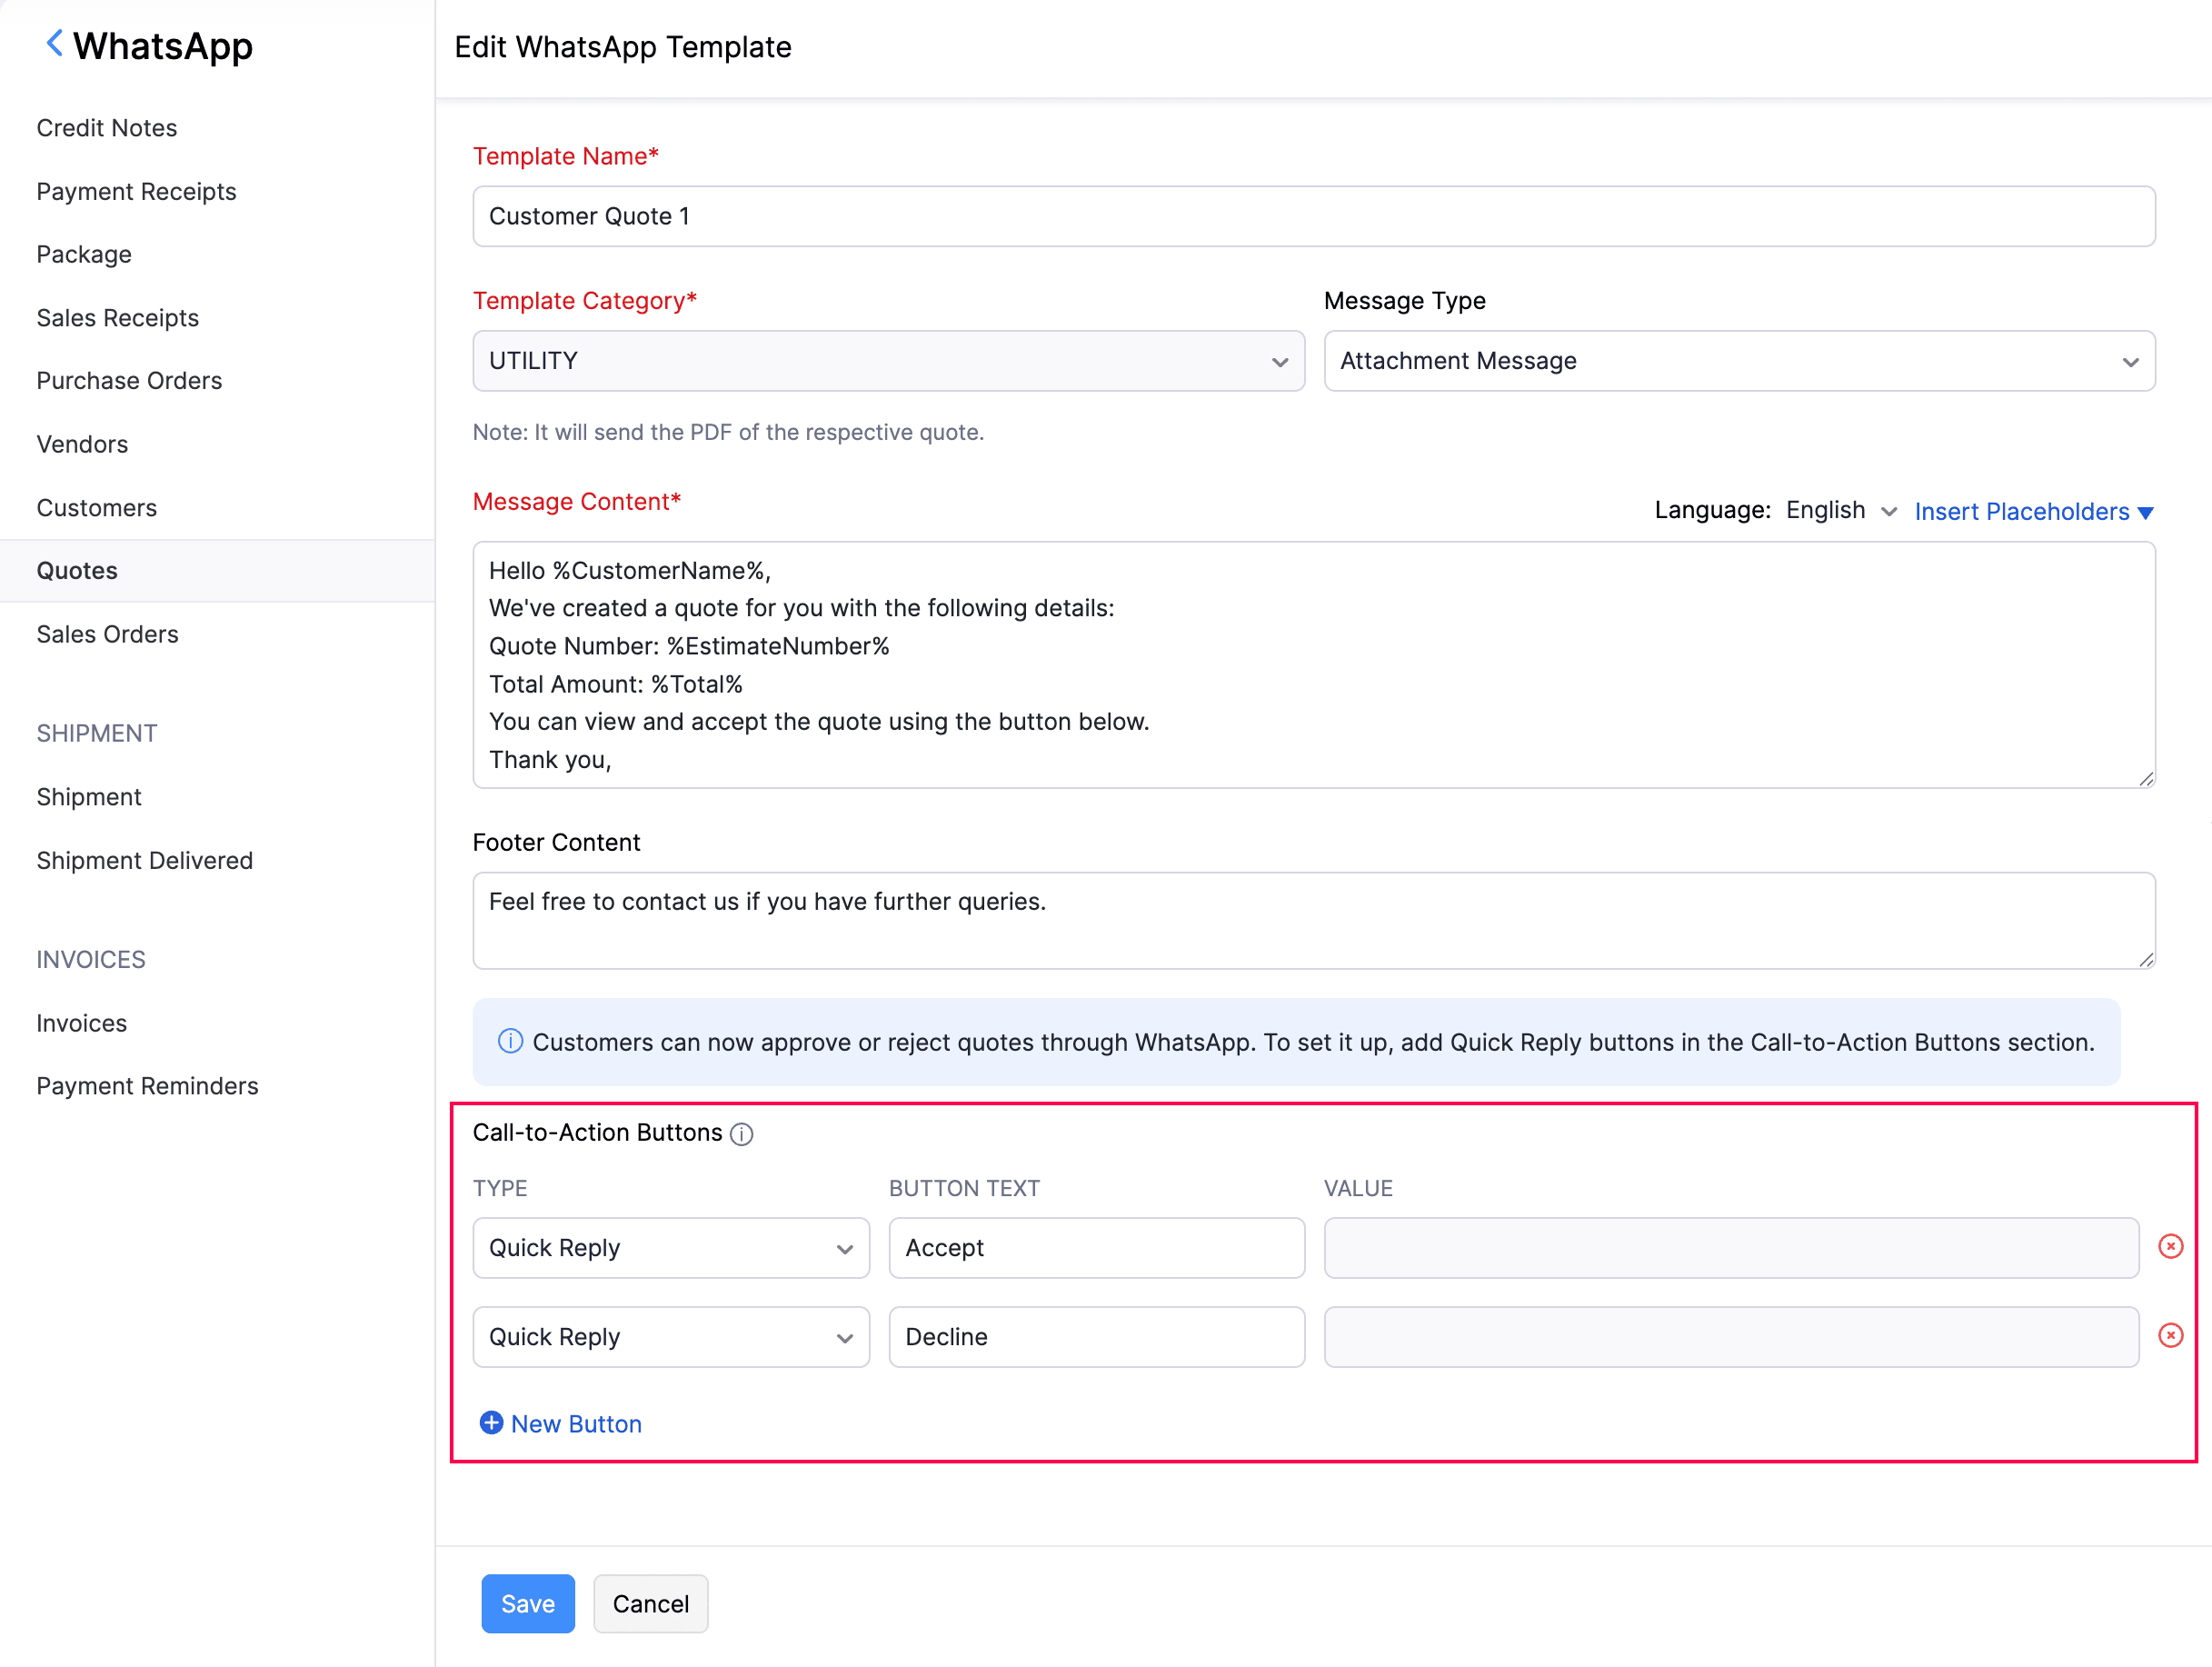Go back using the WhatsApp back arrow
Image resolution: width=2212 pixels, height=1667 pixels.
pos(55,44)
